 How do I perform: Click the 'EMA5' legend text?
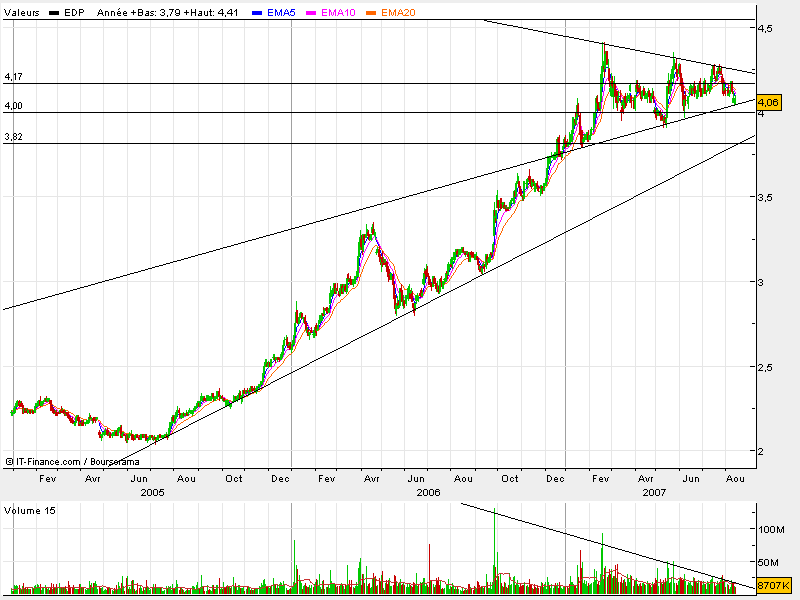point(281,13)
